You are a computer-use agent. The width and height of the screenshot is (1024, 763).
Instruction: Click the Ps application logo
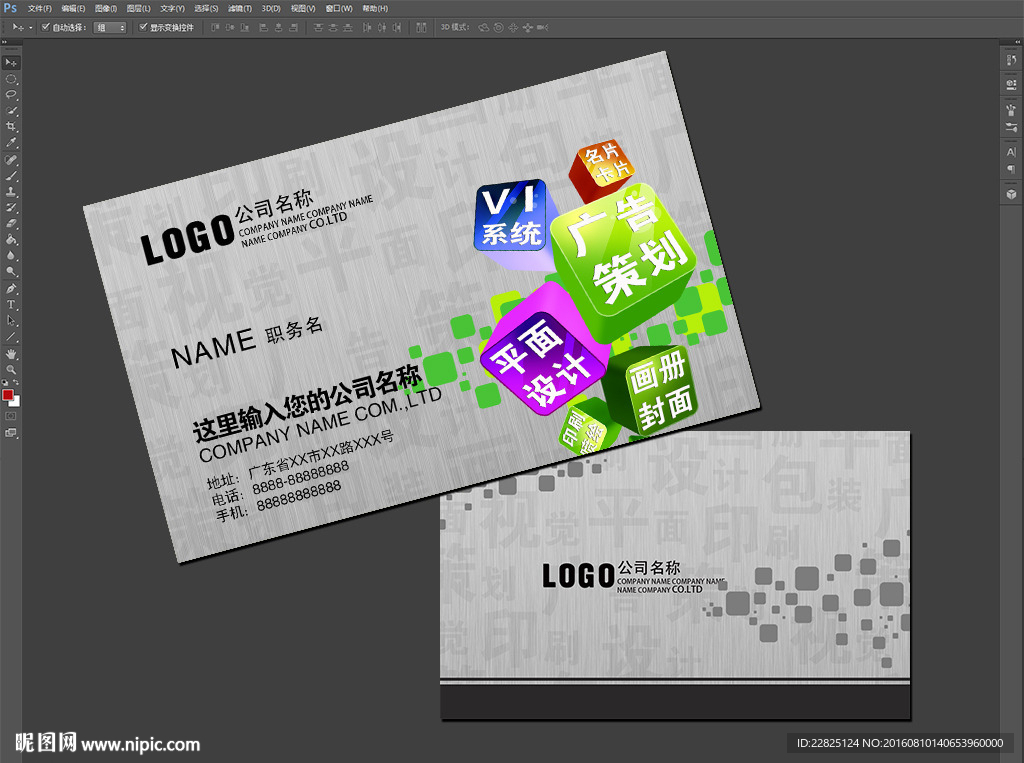(x=10, y=8)
